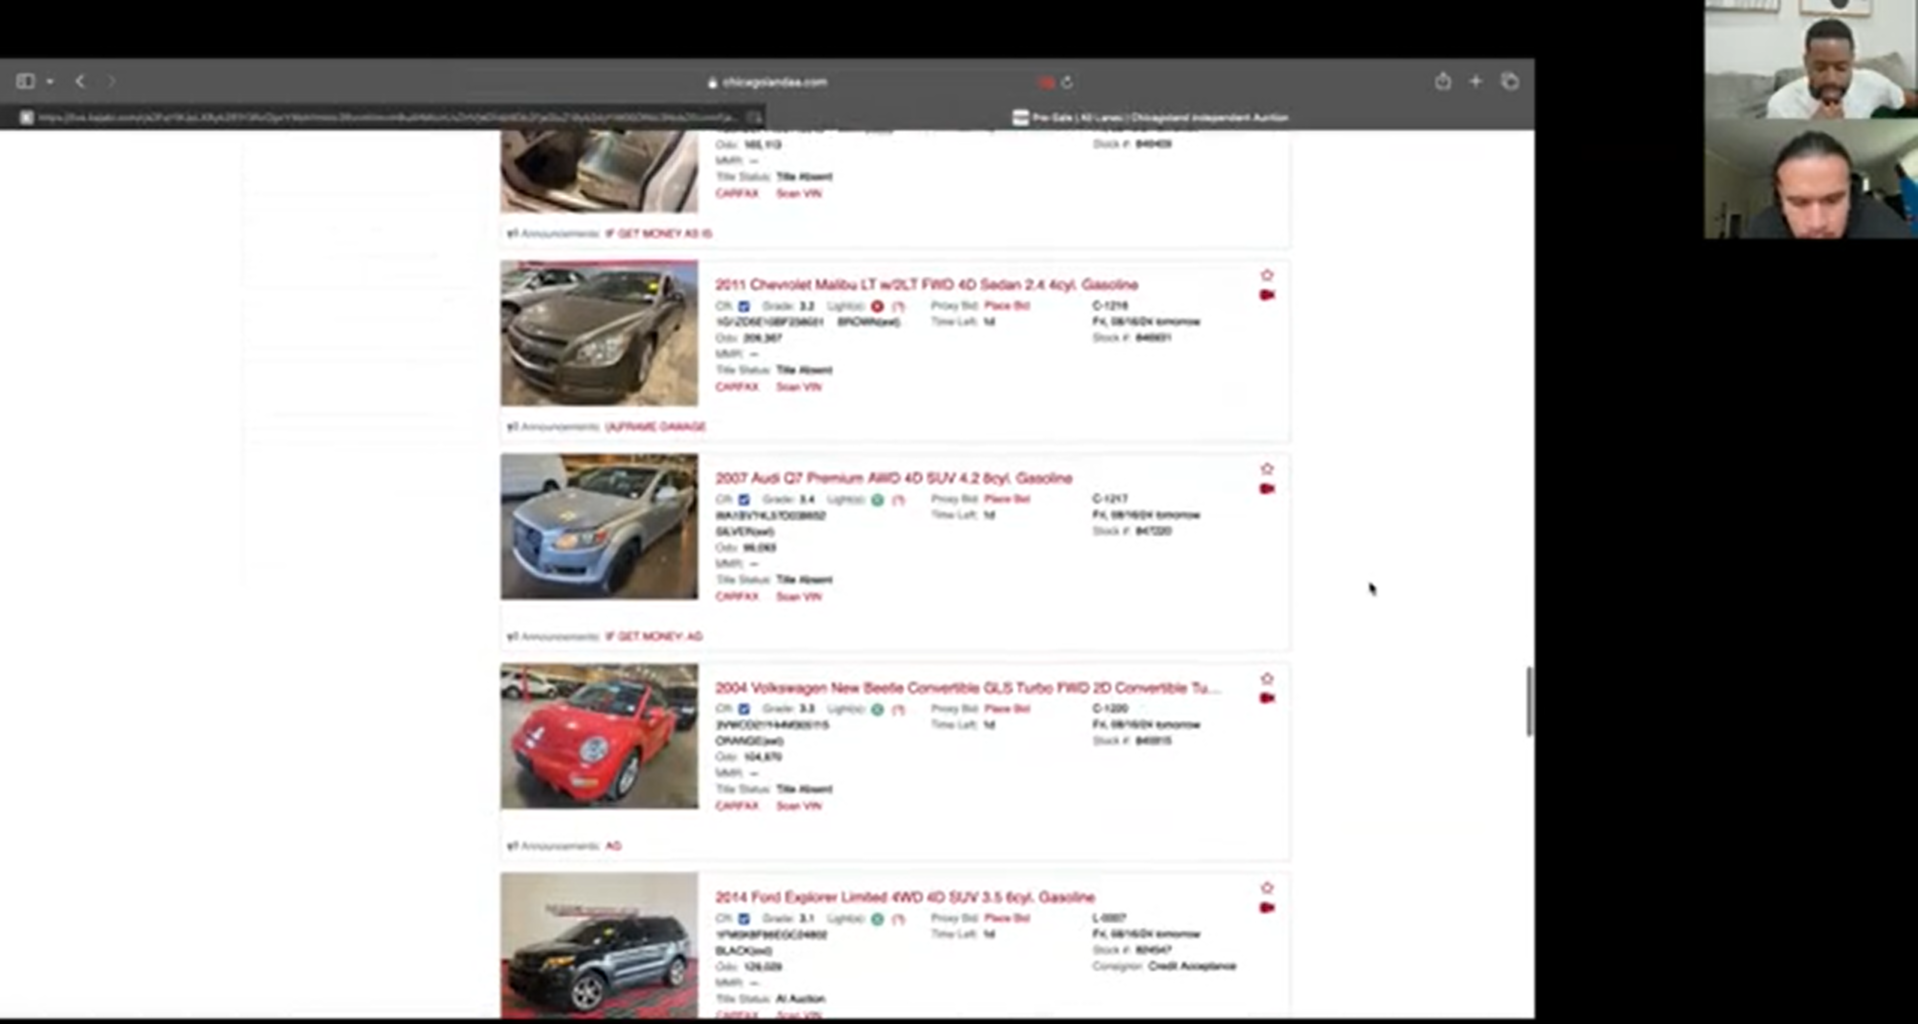Go forward with the Safari forward arrow
This screenshot has height=1025, width=1919.
[111, 81]
